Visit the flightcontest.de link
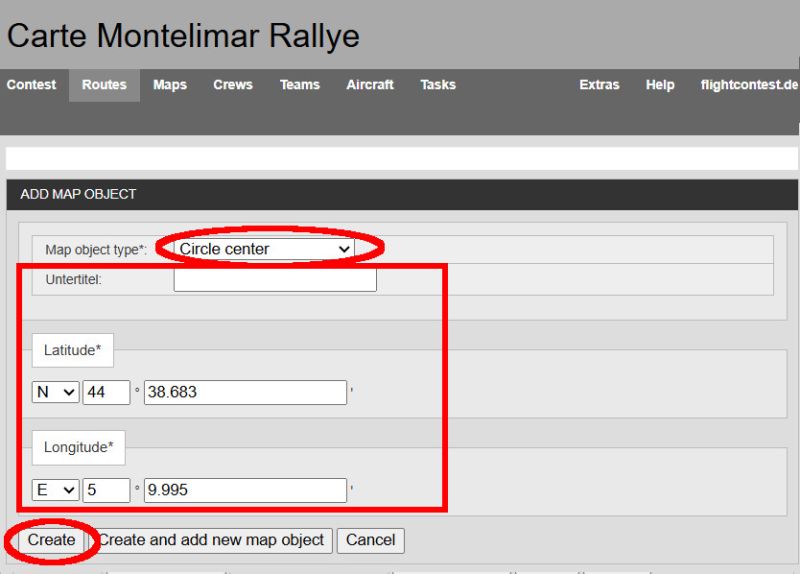800x574 pixels. [749, 85]
